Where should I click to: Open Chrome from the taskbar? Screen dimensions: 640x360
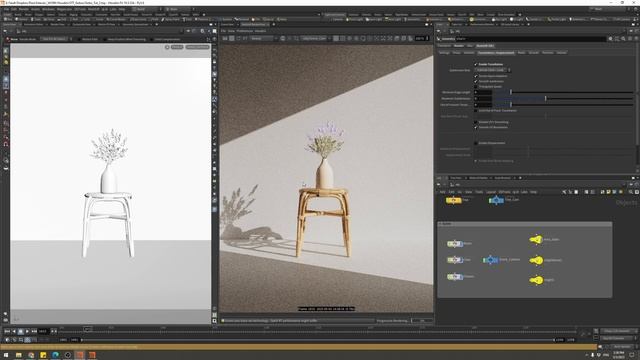coord(31,355)
